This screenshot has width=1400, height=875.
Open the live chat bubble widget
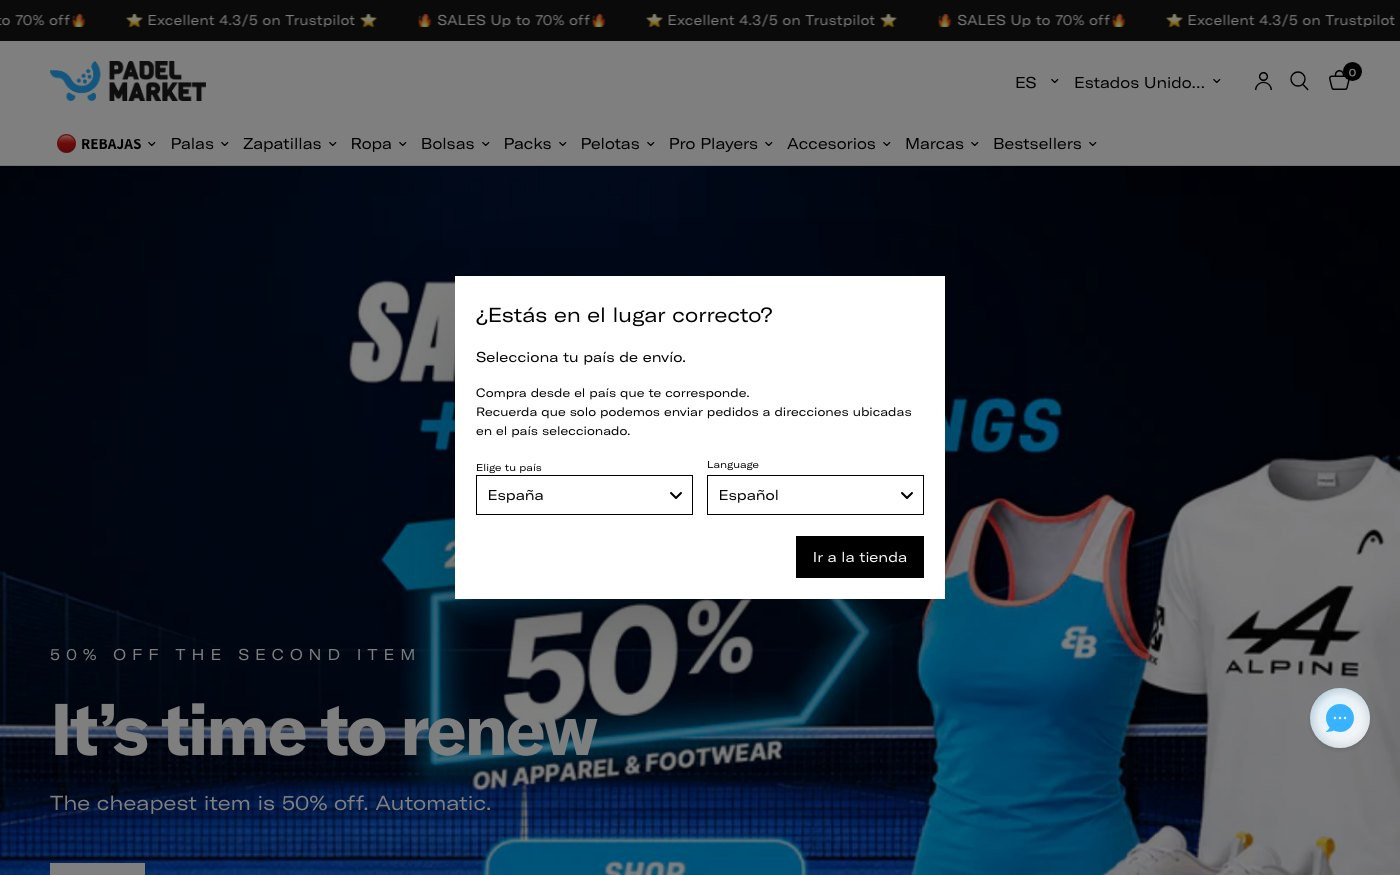[1339, 718]
